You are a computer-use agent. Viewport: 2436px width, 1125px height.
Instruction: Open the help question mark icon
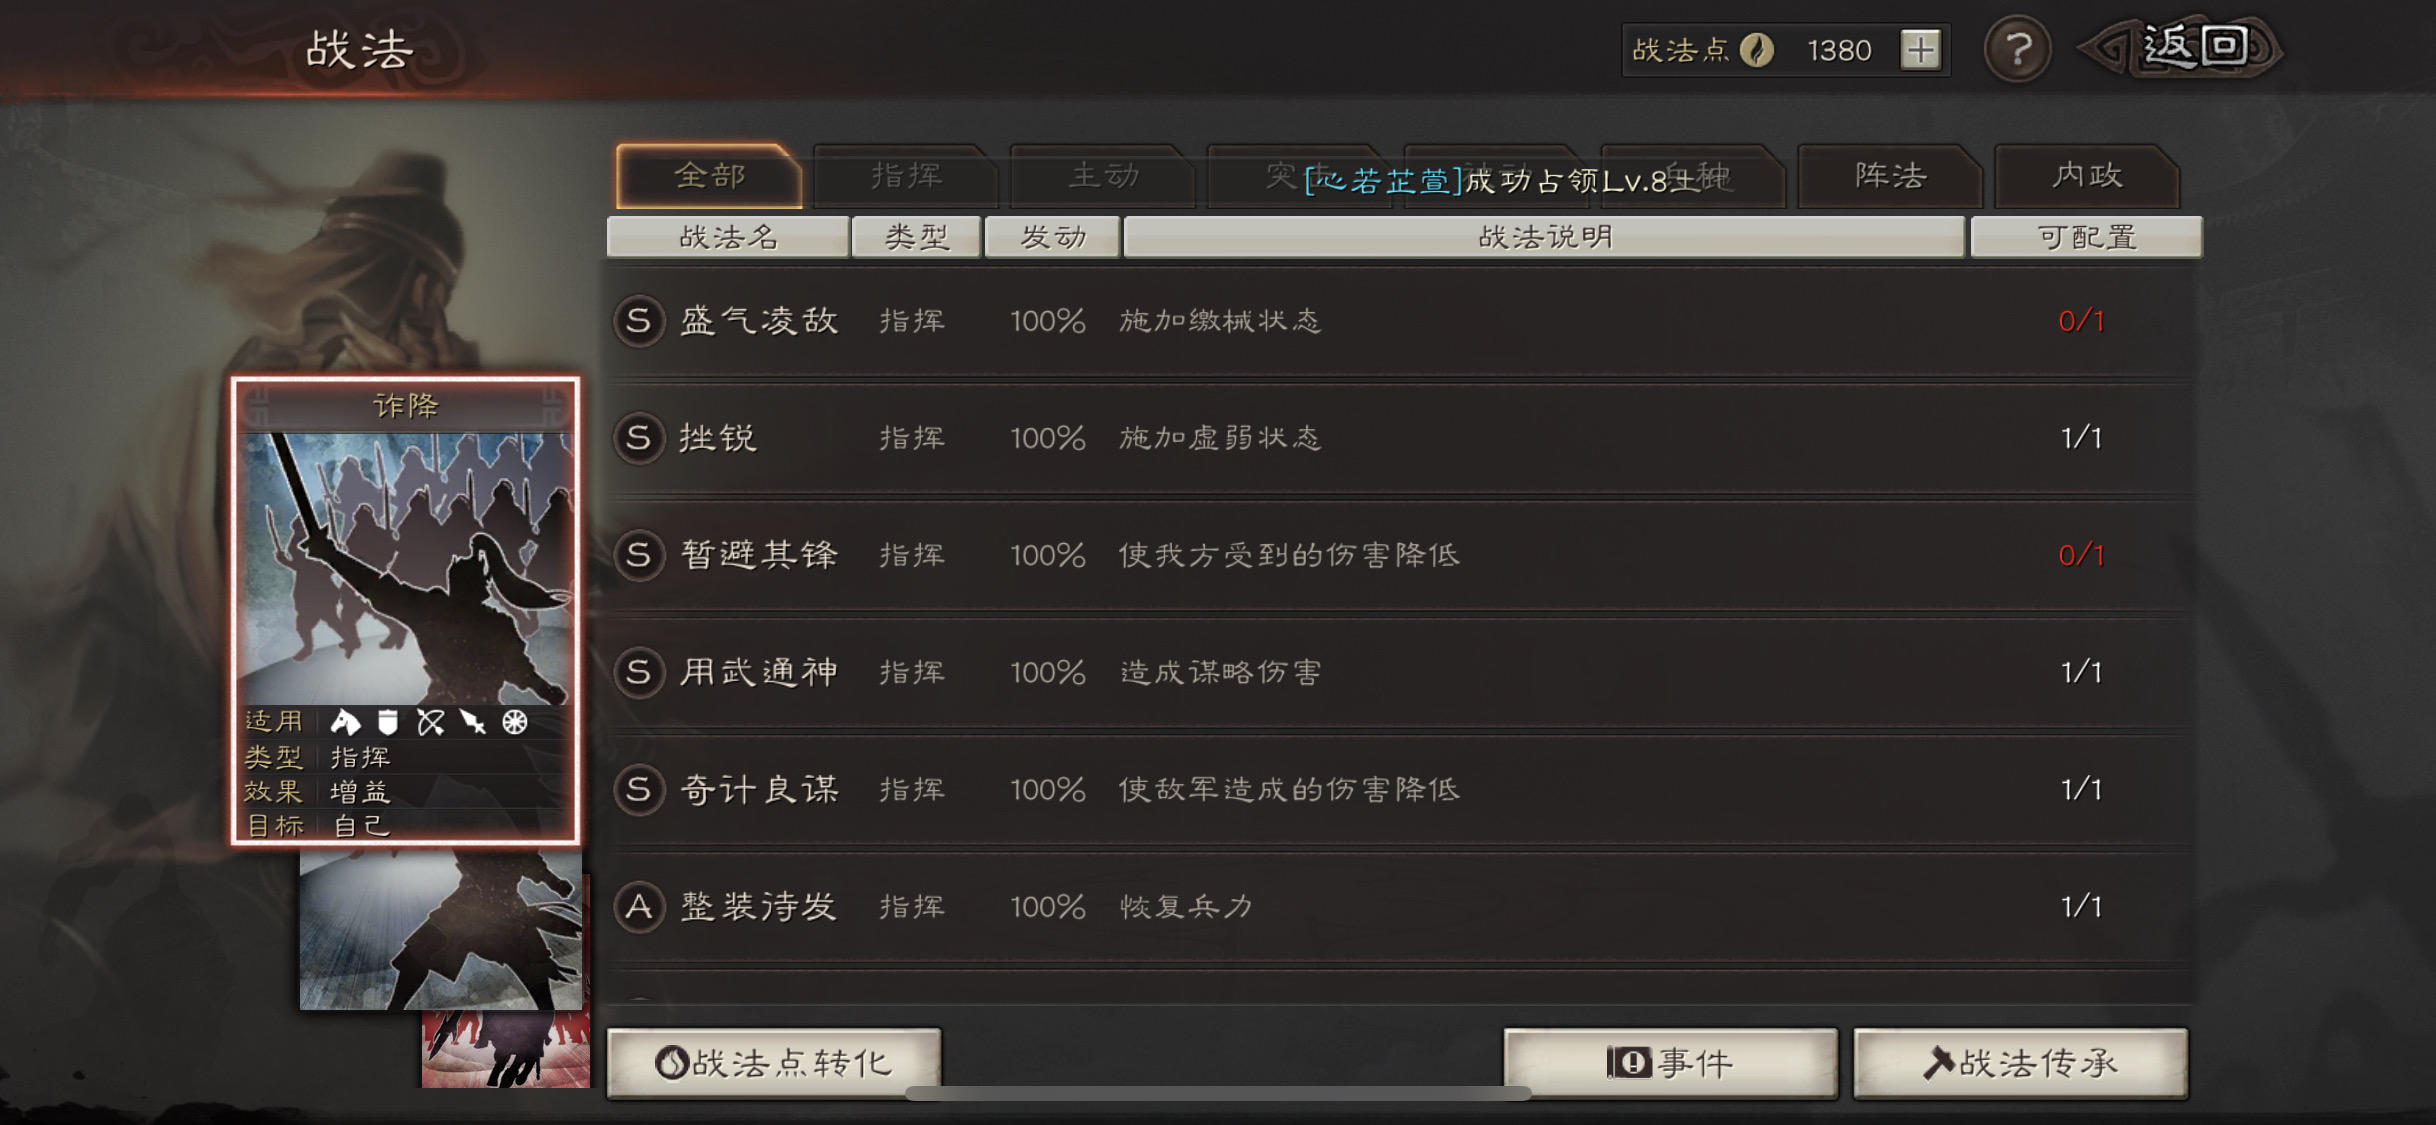[x=2017, y=49]
